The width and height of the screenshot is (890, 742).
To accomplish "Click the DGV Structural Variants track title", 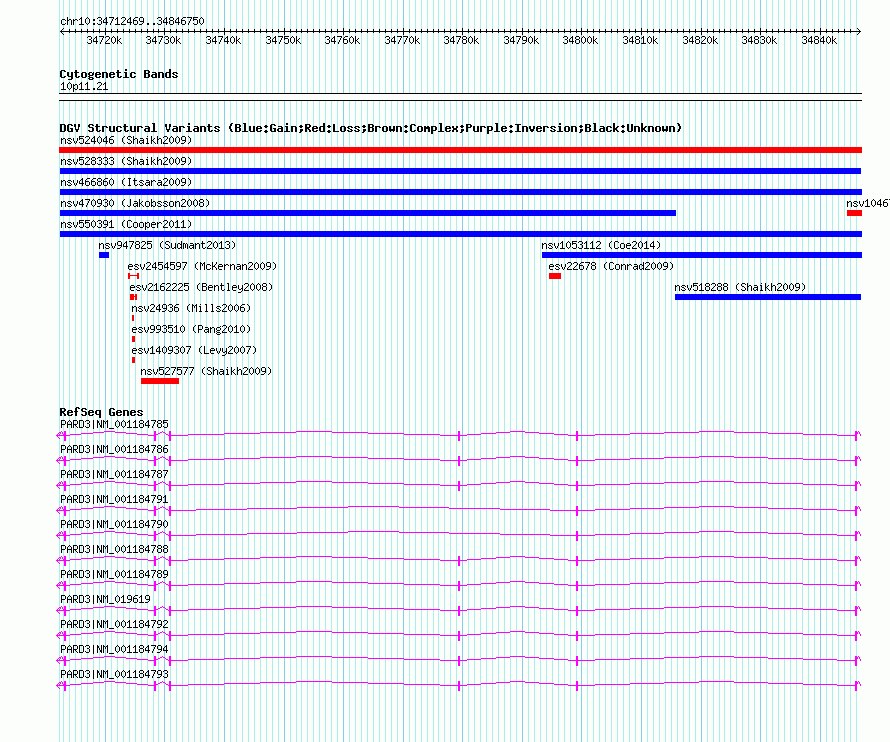I will tap(371, 128).
